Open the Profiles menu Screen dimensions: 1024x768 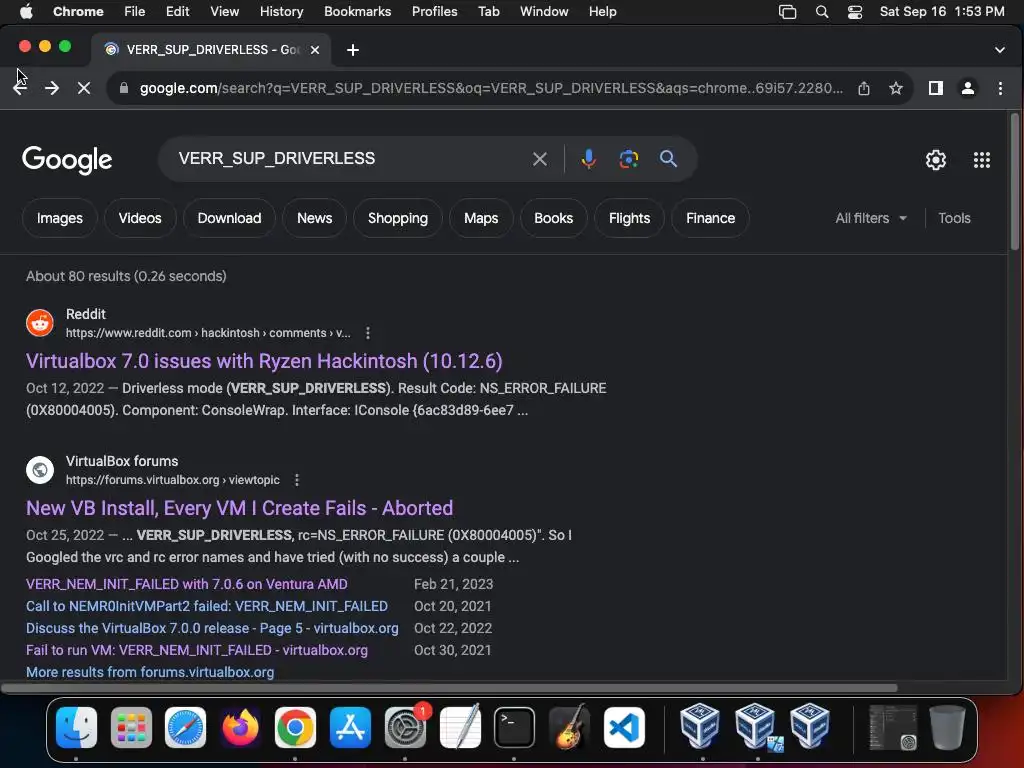pyautogui.click(x=434, y=11)
